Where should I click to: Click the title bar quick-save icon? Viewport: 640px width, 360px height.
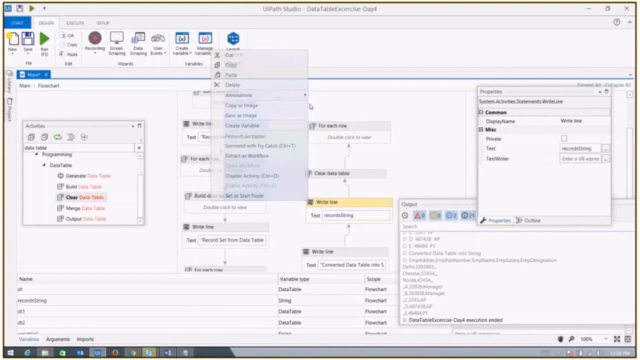20,8
